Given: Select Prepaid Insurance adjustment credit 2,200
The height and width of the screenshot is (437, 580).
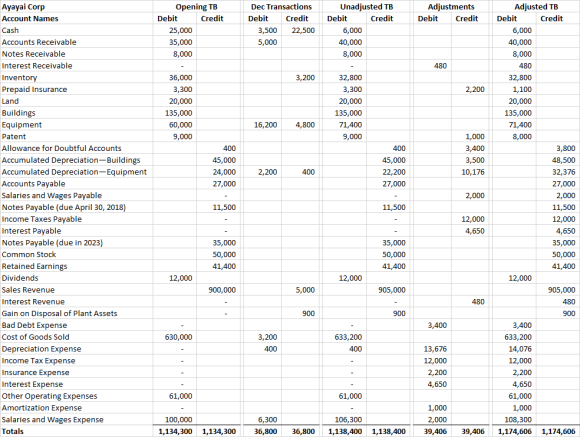Looking at the screenshot, I should pyautogui.click(x=475, y=90).
